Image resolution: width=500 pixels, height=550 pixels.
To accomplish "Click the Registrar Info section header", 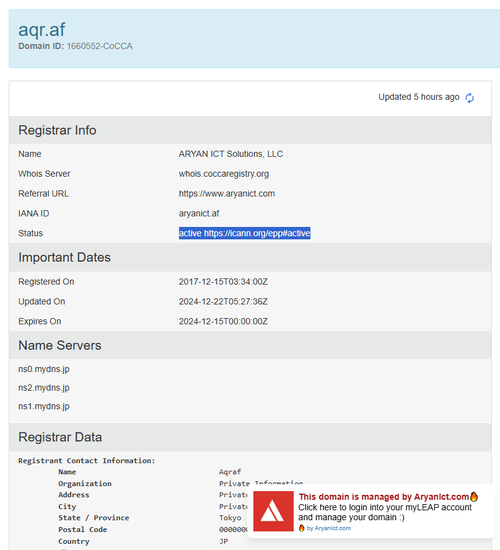I will (57, 130).
